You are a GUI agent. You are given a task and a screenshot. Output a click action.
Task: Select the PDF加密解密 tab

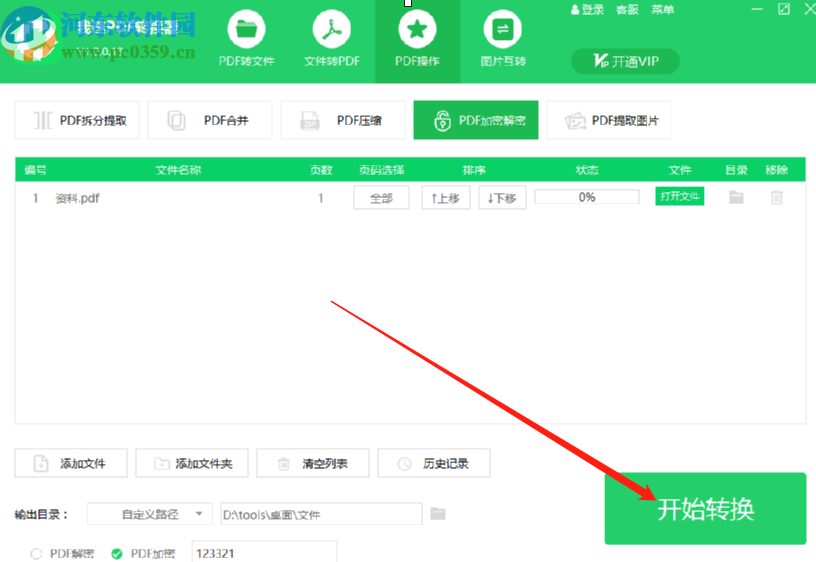point(476,120)
